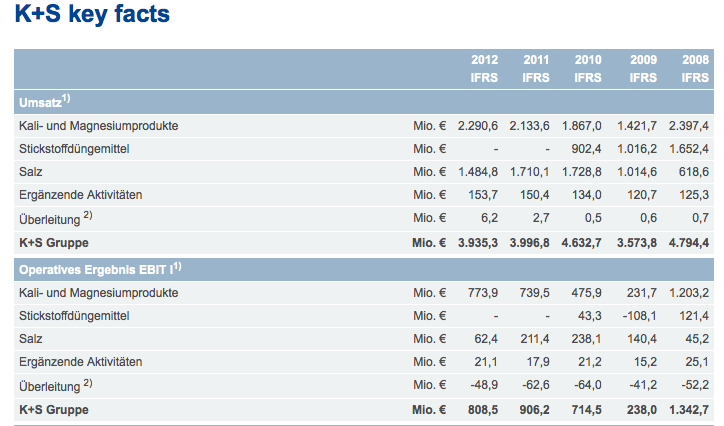This screenshot has height=426, width=724.
Task: Click the value 2.290,6
Action: click(x=478, y=126)
